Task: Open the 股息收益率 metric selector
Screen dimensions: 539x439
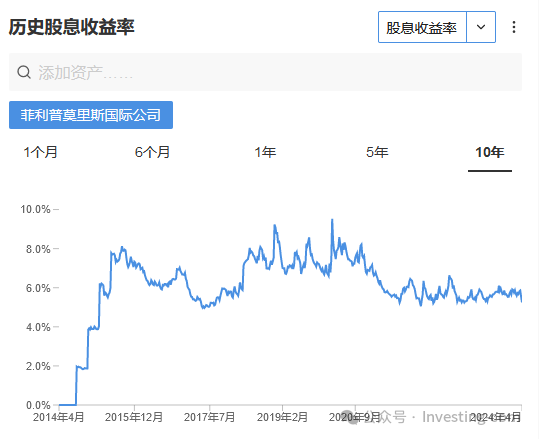Action: [x=422, y=27]
